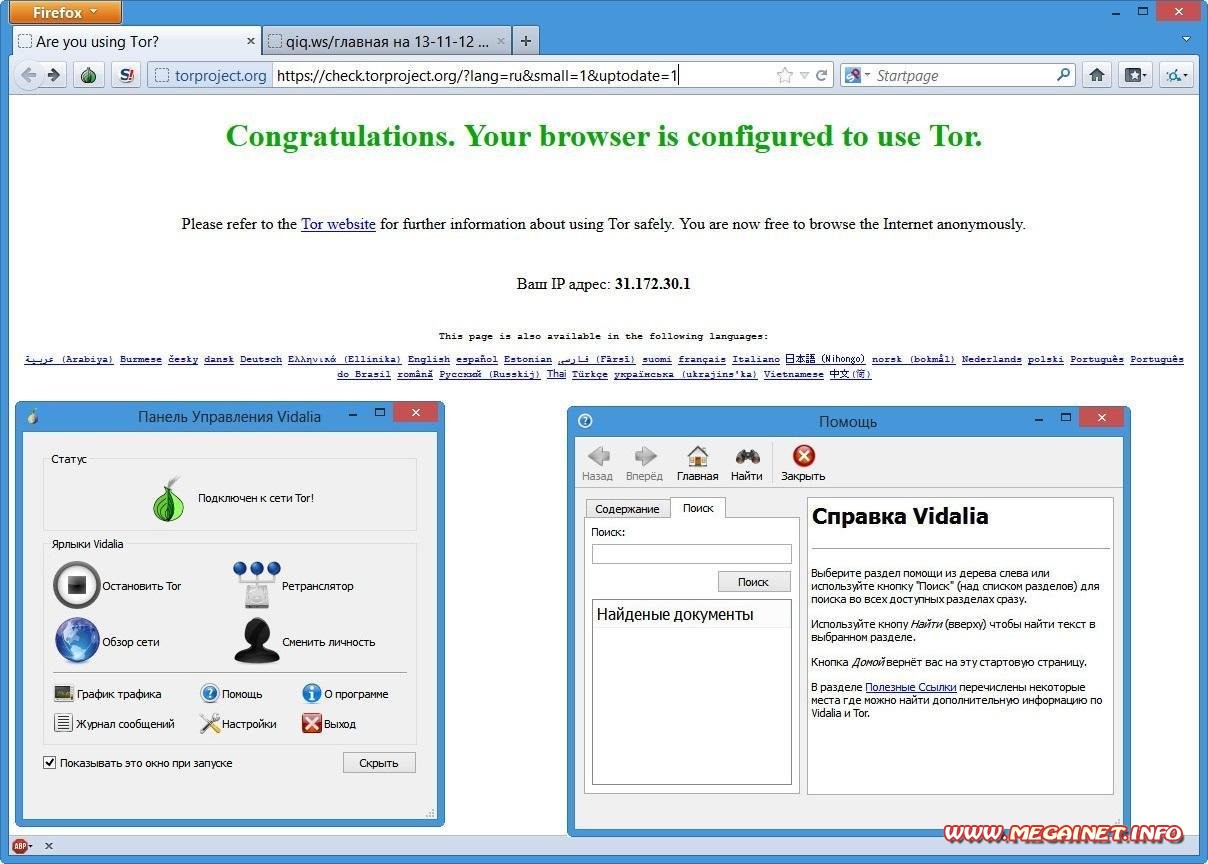The image size is (1208, 864).
Task: Choose the Русский (Russkij) language link
Action: (x=489, y=374)
